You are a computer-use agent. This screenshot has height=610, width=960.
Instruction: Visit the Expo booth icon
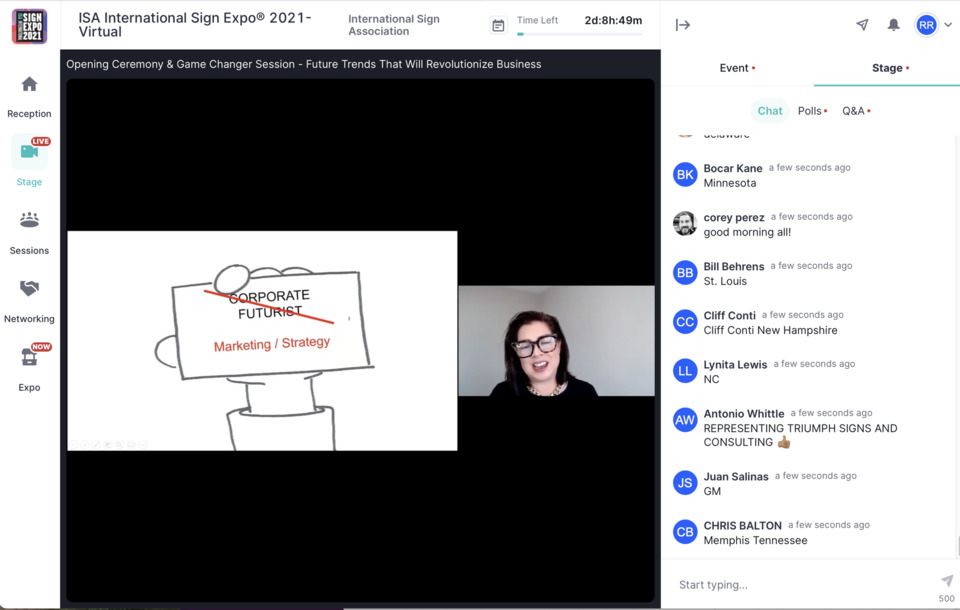point(29,357)
